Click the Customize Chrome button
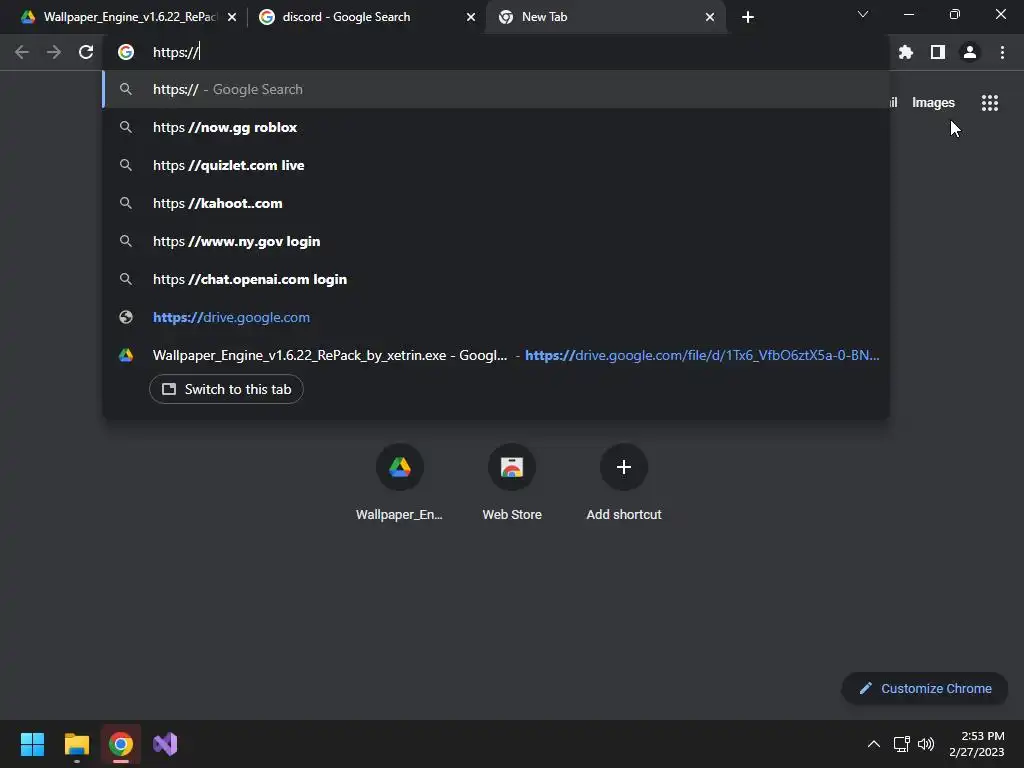This screenshot has height=768, width=1024. (x=925, y=688)
